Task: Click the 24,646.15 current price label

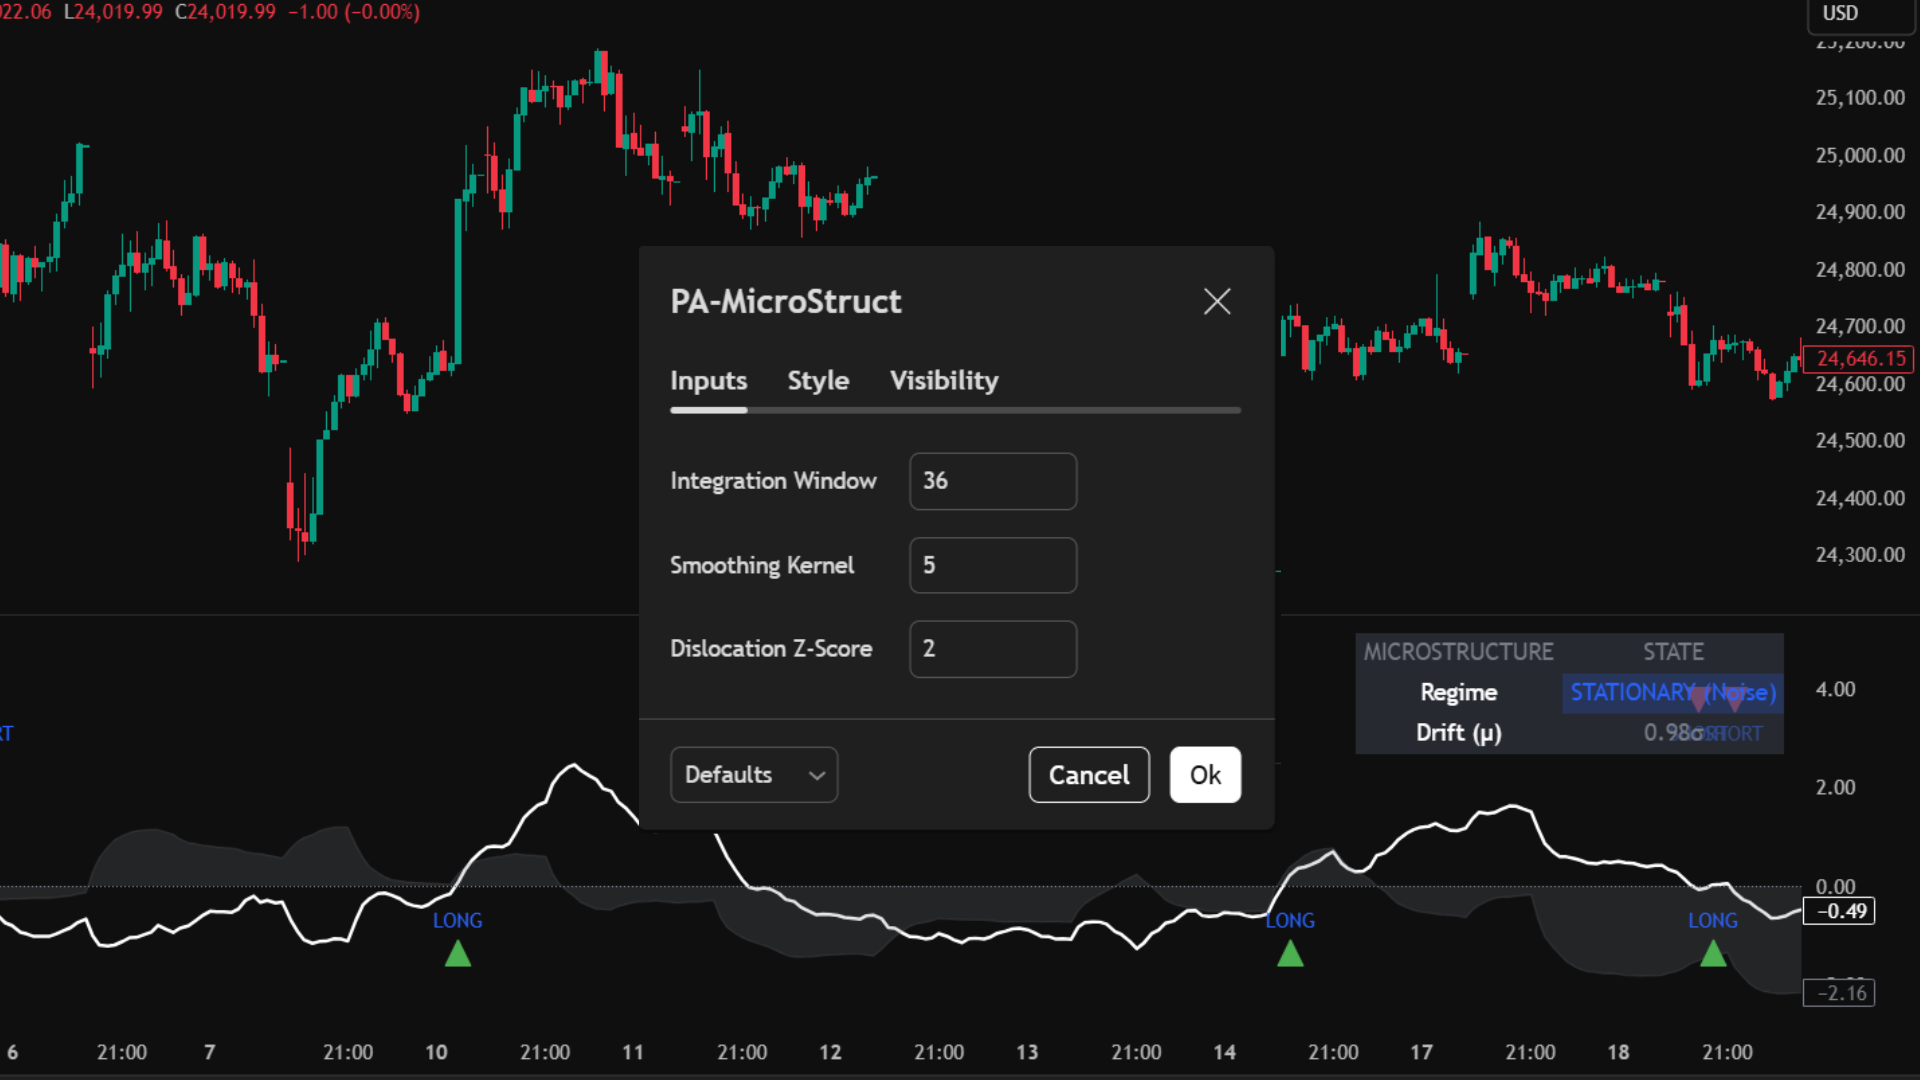Action: (1859, 359)
